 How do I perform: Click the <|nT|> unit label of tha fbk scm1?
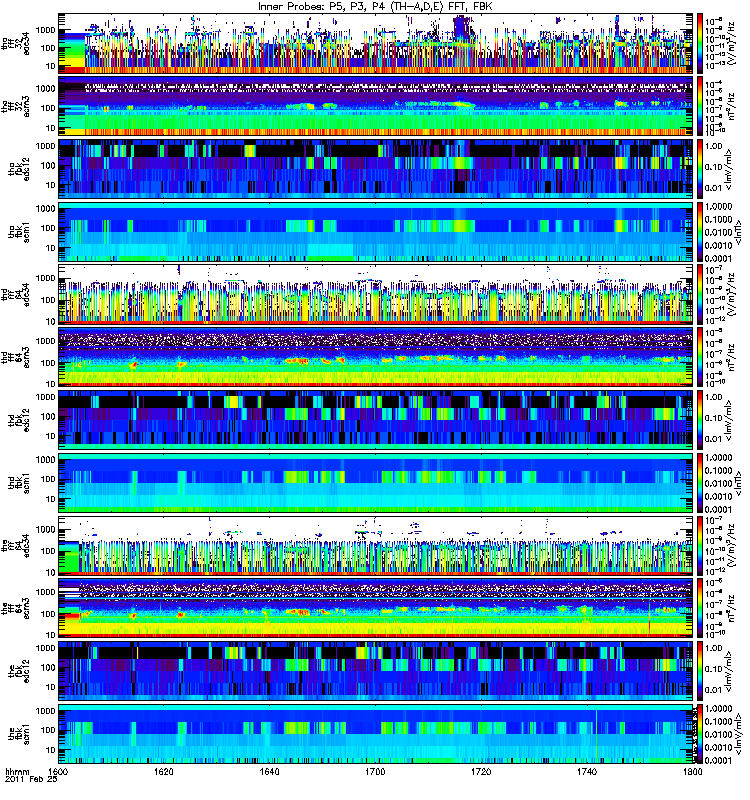pos(737,232)
